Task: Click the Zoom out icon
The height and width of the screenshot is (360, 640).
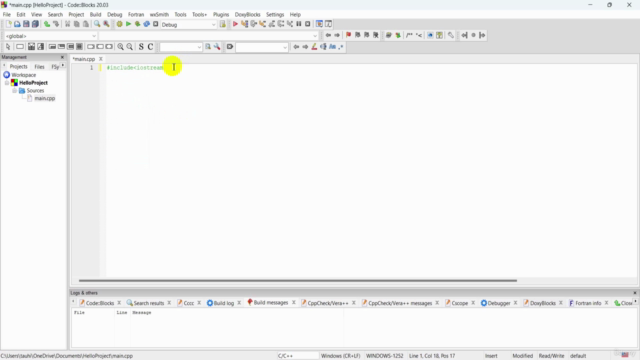Action: 130,47
